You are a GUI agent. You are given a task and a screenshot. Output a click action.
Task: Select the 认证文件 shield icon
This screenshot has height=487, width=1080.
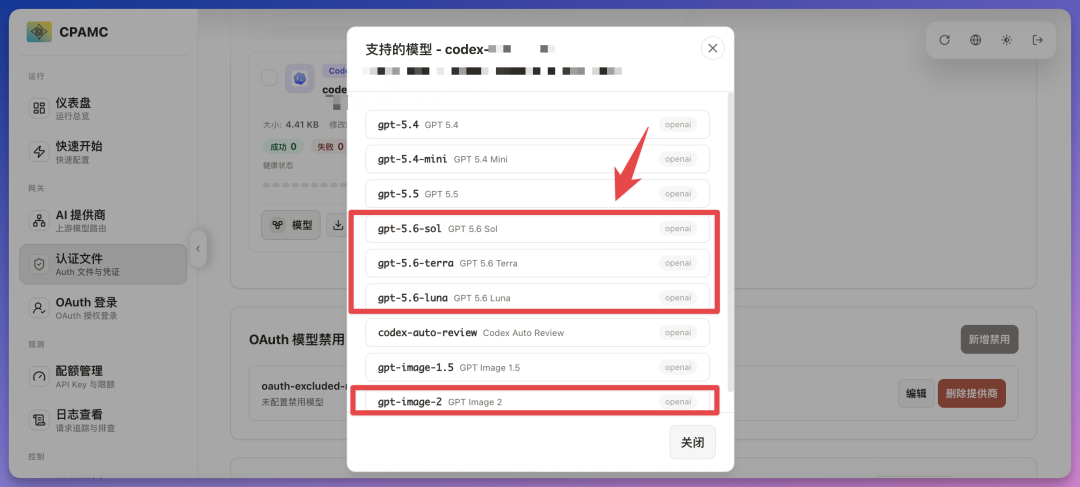click(39, 264)
